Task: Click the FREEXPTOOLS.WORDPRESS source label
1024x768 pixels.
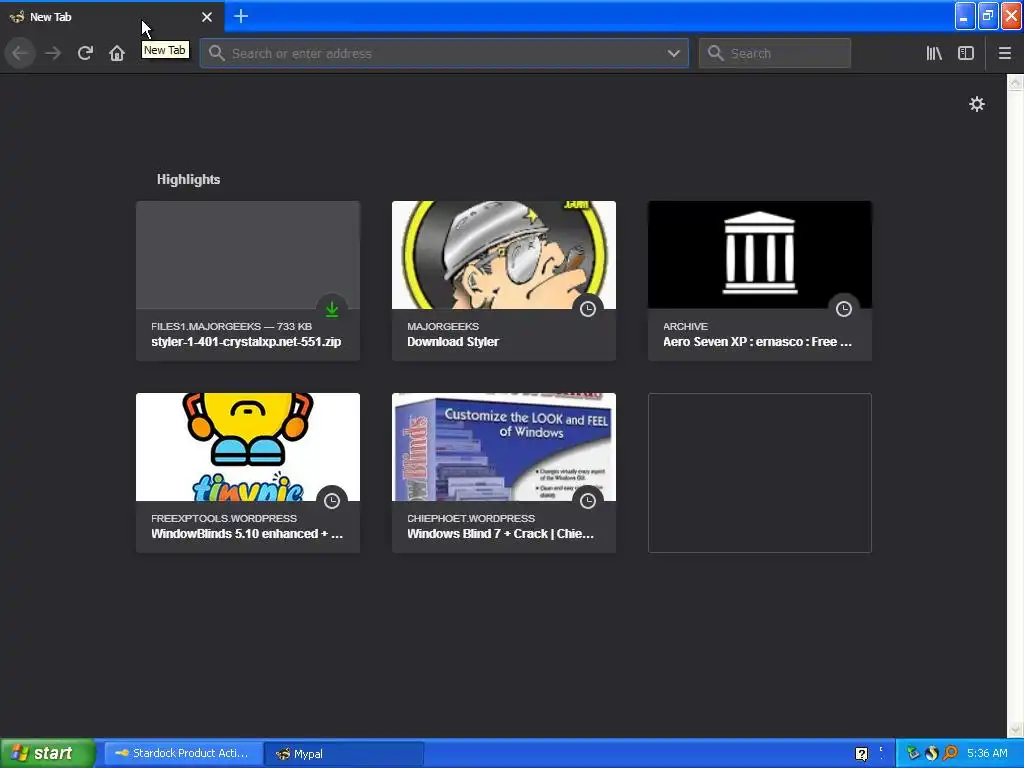Action: tap(224, 518)
